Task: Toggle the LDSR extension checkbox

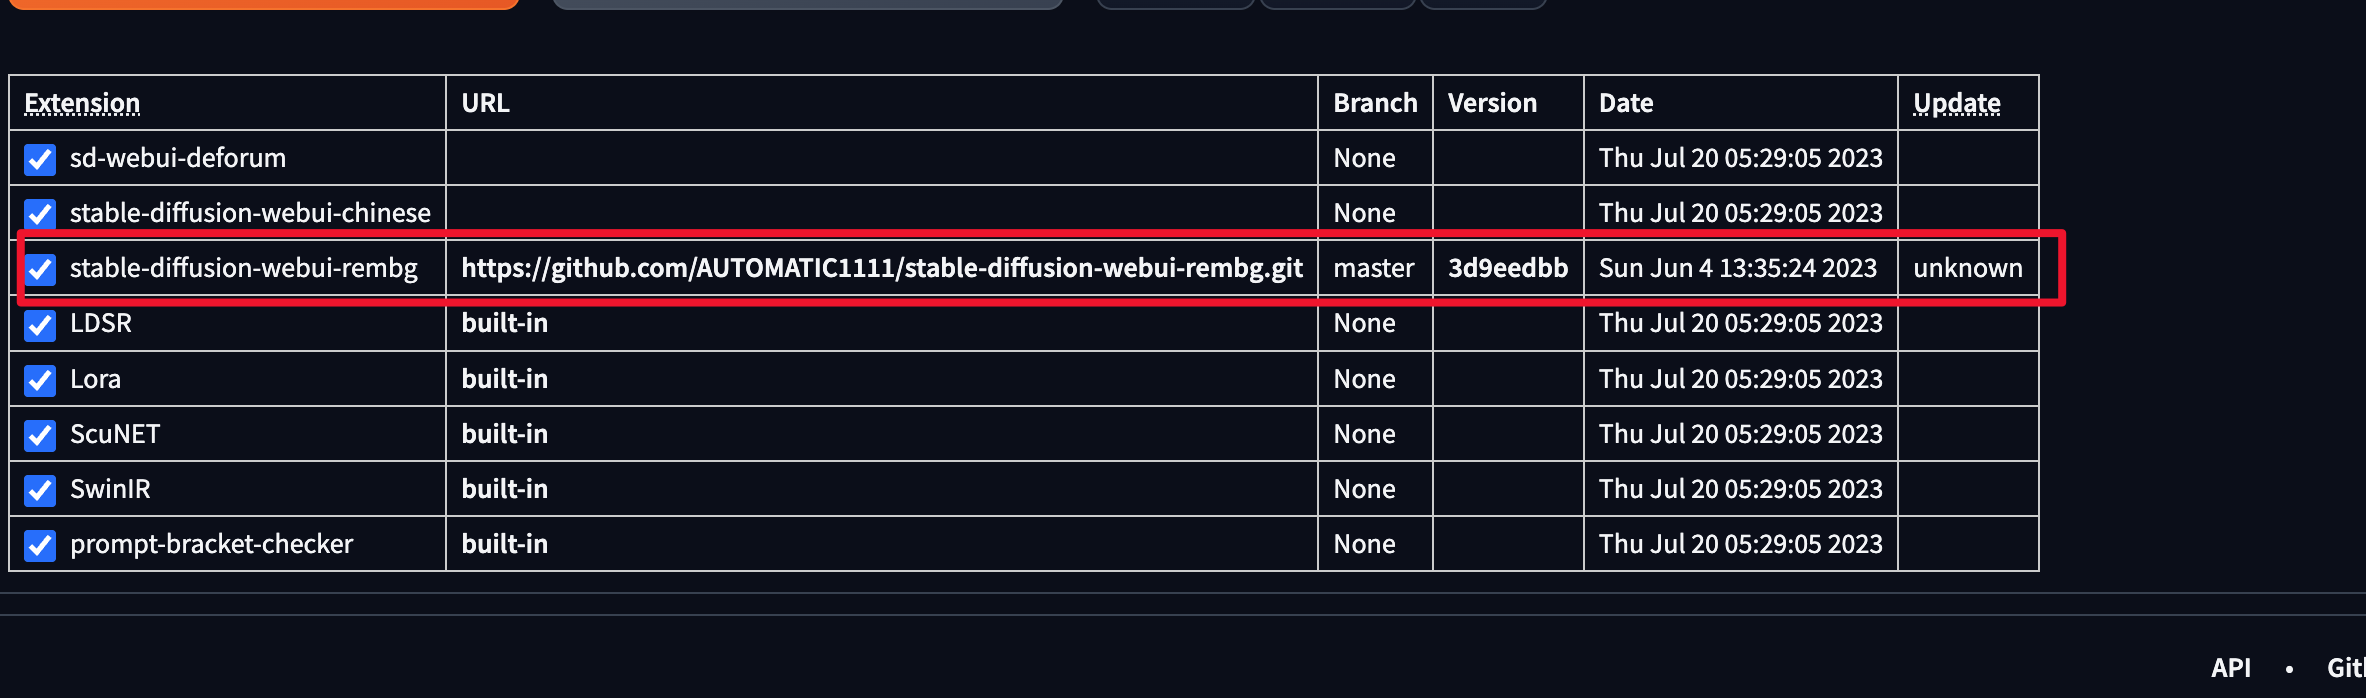Action: (x=40, y=325)
